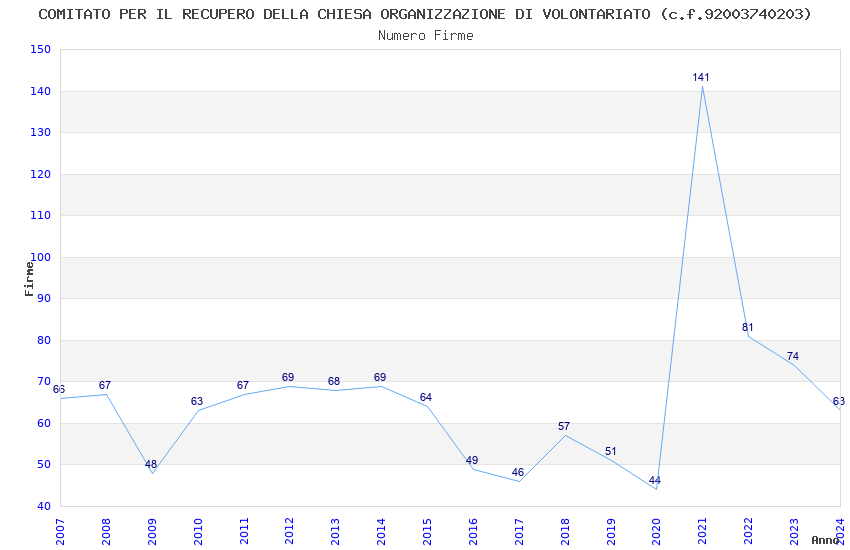Select the 69 data label for year 2012

pos(288,377)
